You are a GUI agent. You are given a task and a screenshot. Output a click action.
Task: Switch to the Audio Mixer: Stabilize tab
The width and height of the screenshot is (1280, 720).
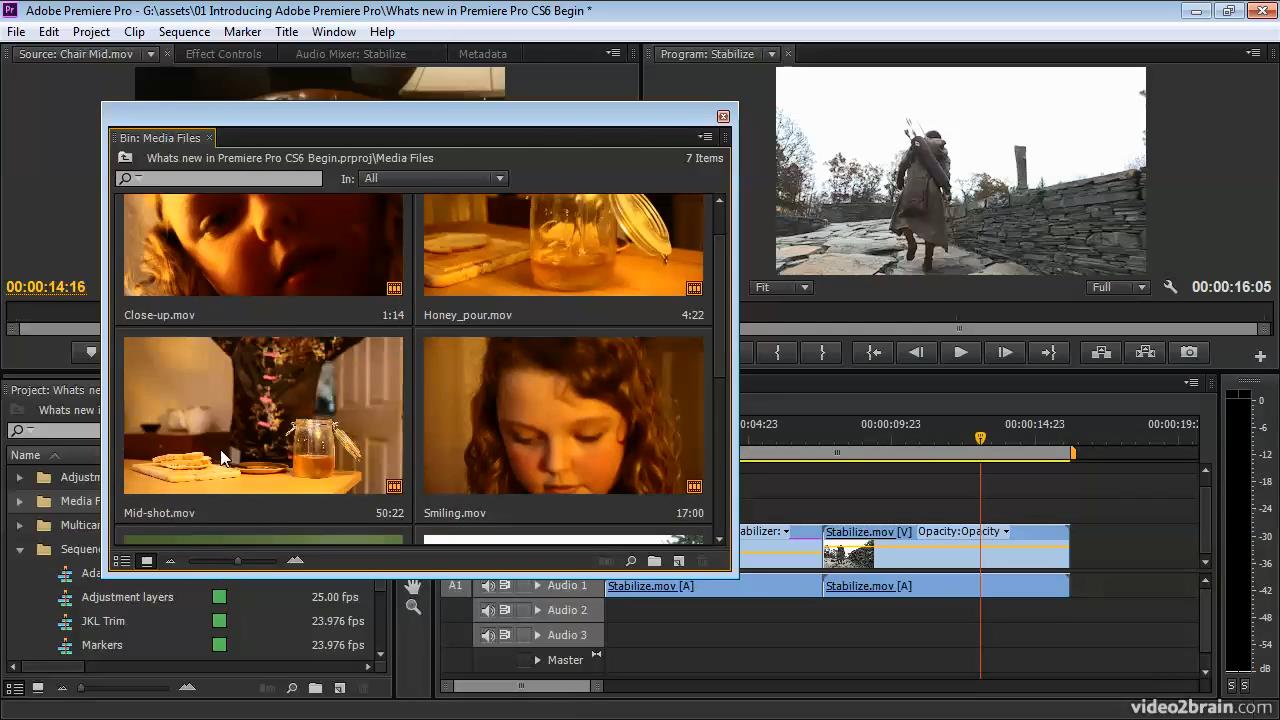click(350, 54)
